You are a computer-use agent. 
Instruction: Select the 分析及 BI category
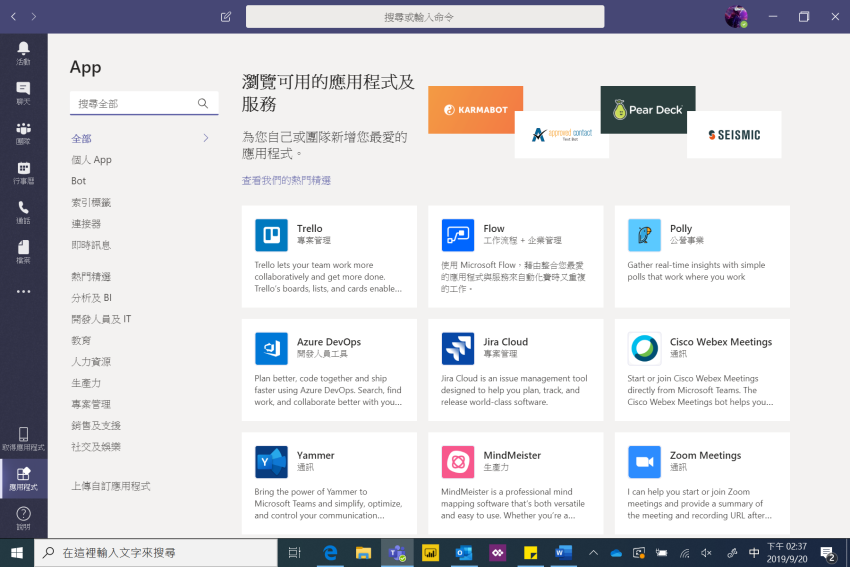click(92, 298)
